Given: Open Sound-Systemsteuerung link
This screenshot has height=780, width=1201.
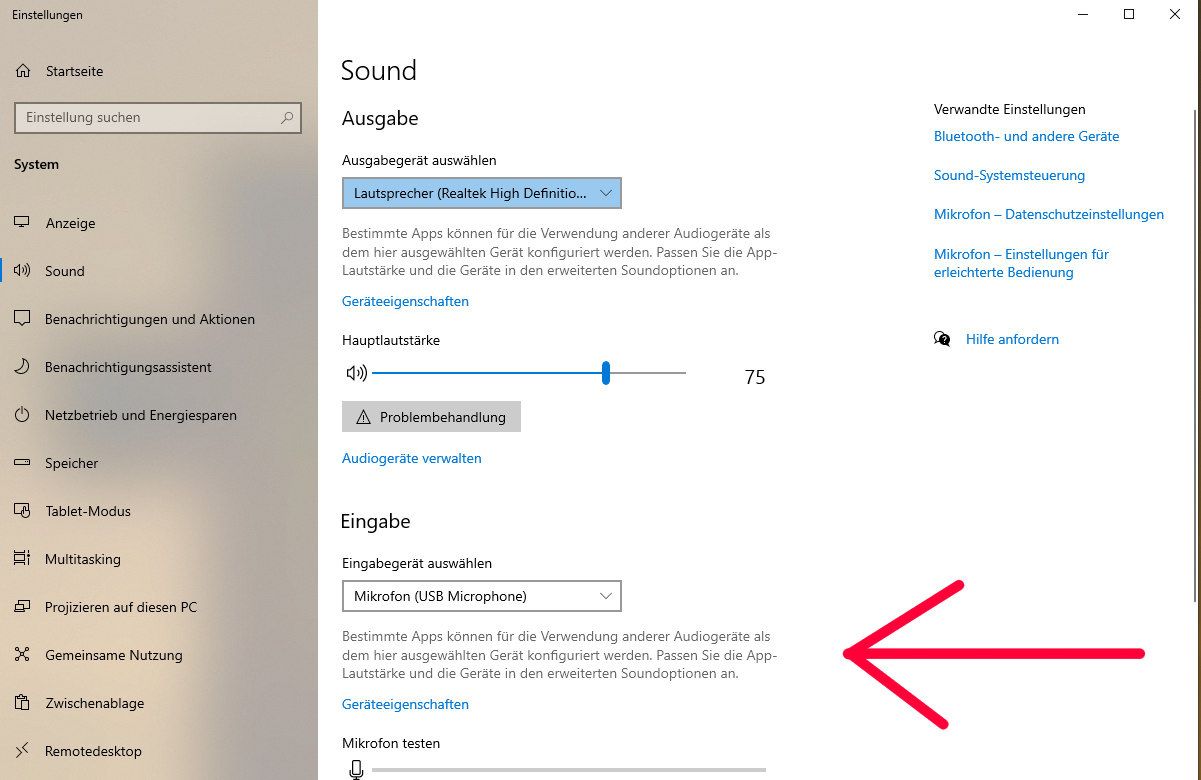Looking at the screenshot, I should pyautogui.click(x=1009, y=175).
